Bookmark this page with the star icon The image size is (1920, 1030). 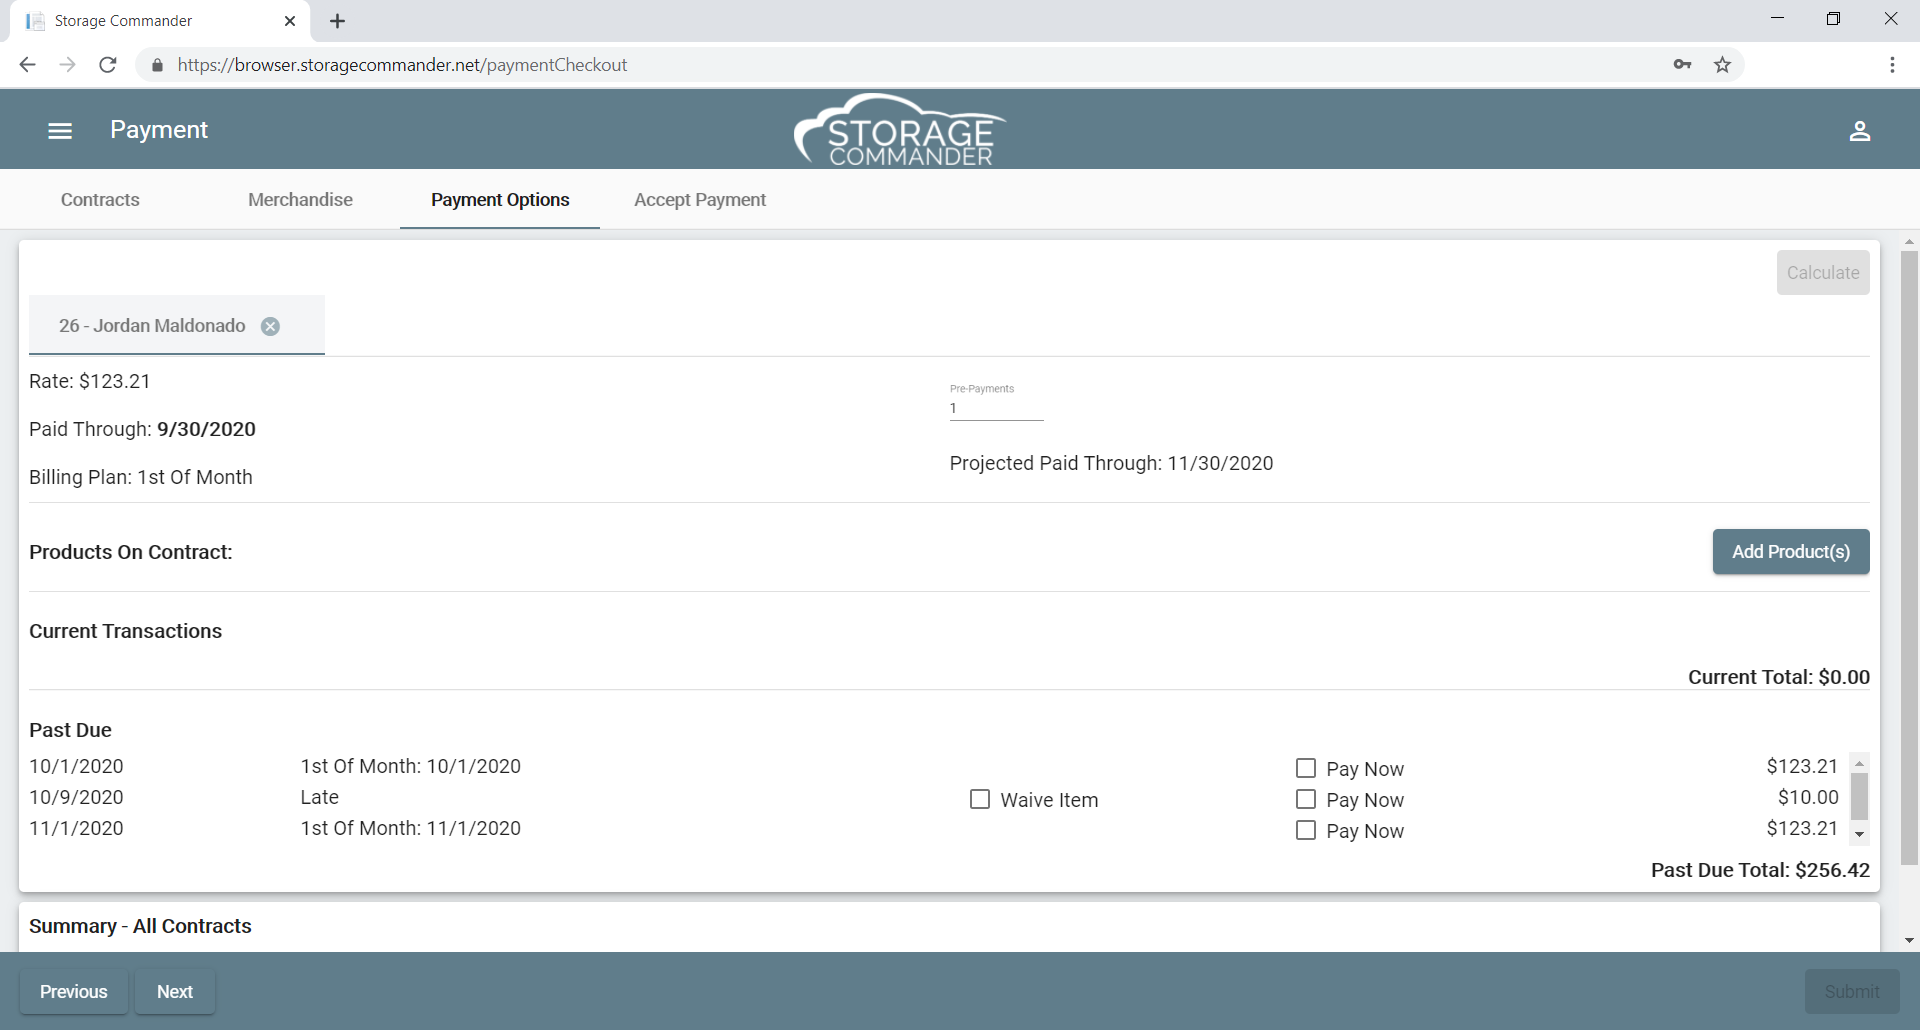[1722, 64]
